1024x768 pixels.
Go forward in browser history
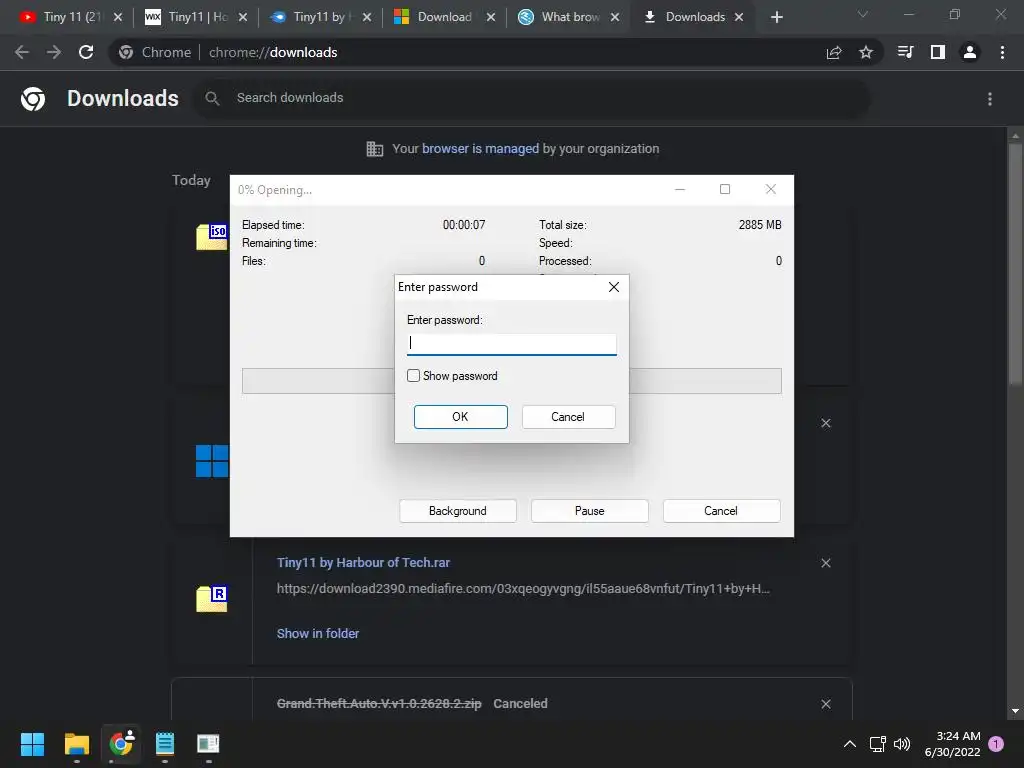[x=54, y=52]
